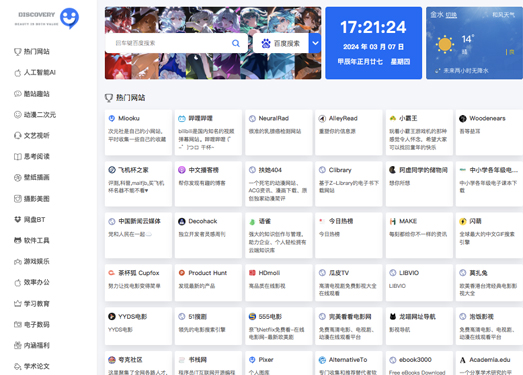The width and height of the screenshot is (523, 375).
Task: Click the Decohack card icon
Action: (x=181, y=222)
